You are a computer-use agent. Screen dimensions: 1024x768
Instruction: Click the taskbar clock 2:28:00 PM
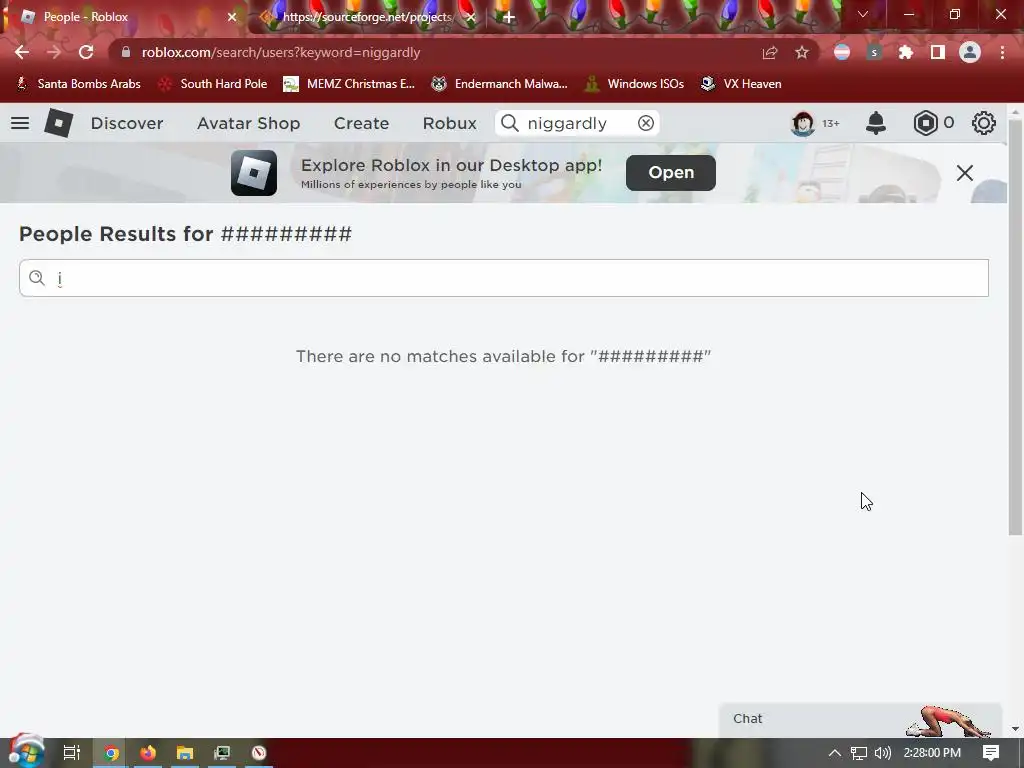point(932,753)
